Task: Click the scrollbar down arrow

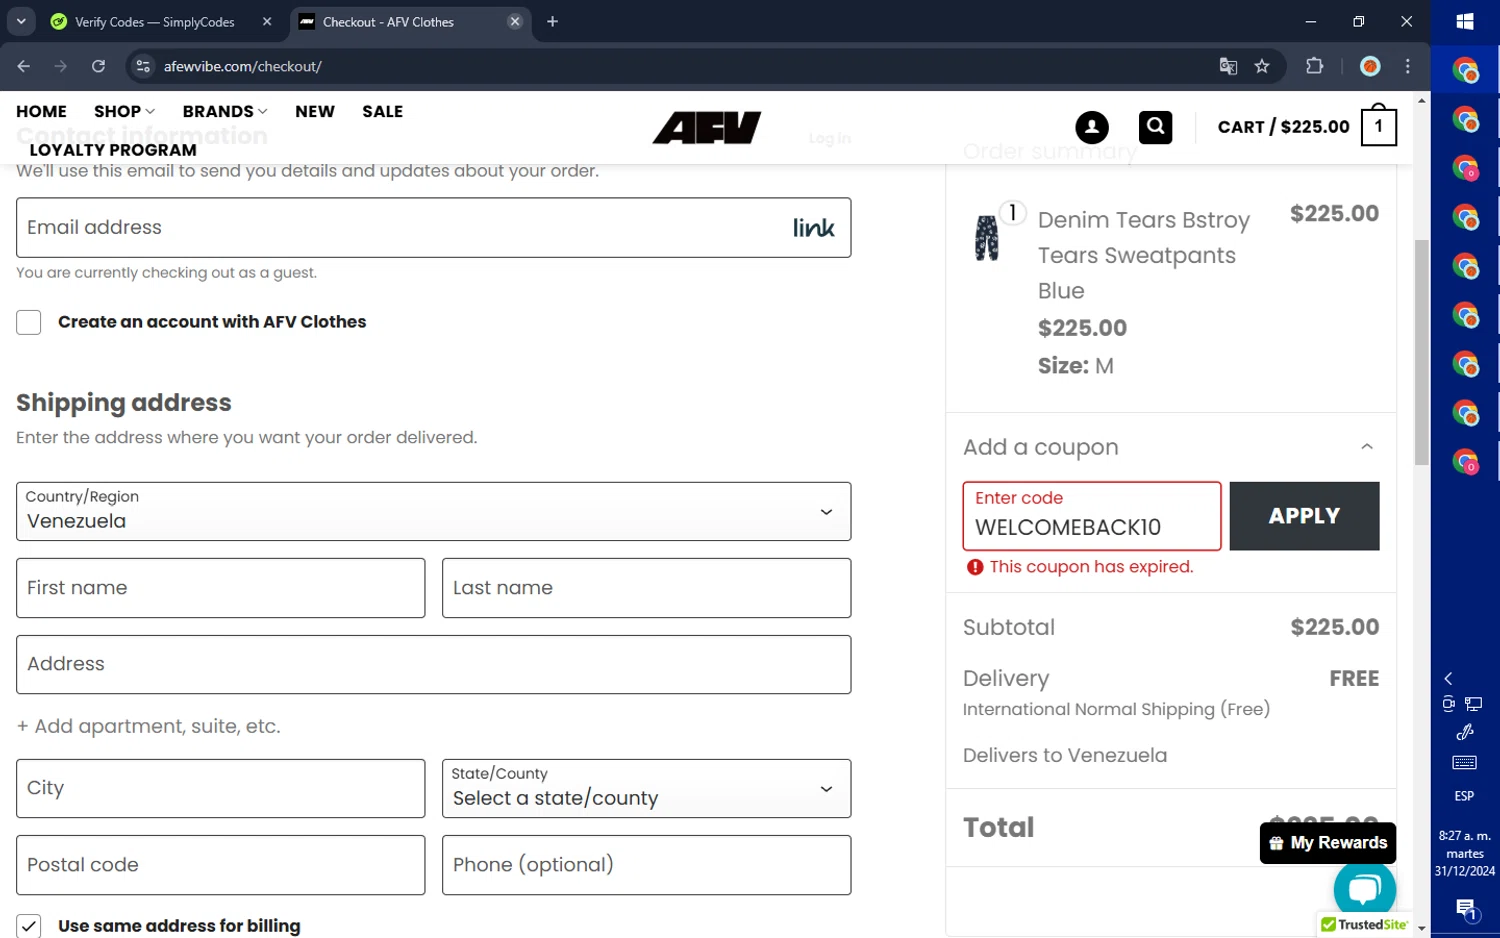Action: pyautogui.click(x=1421, y=929)
